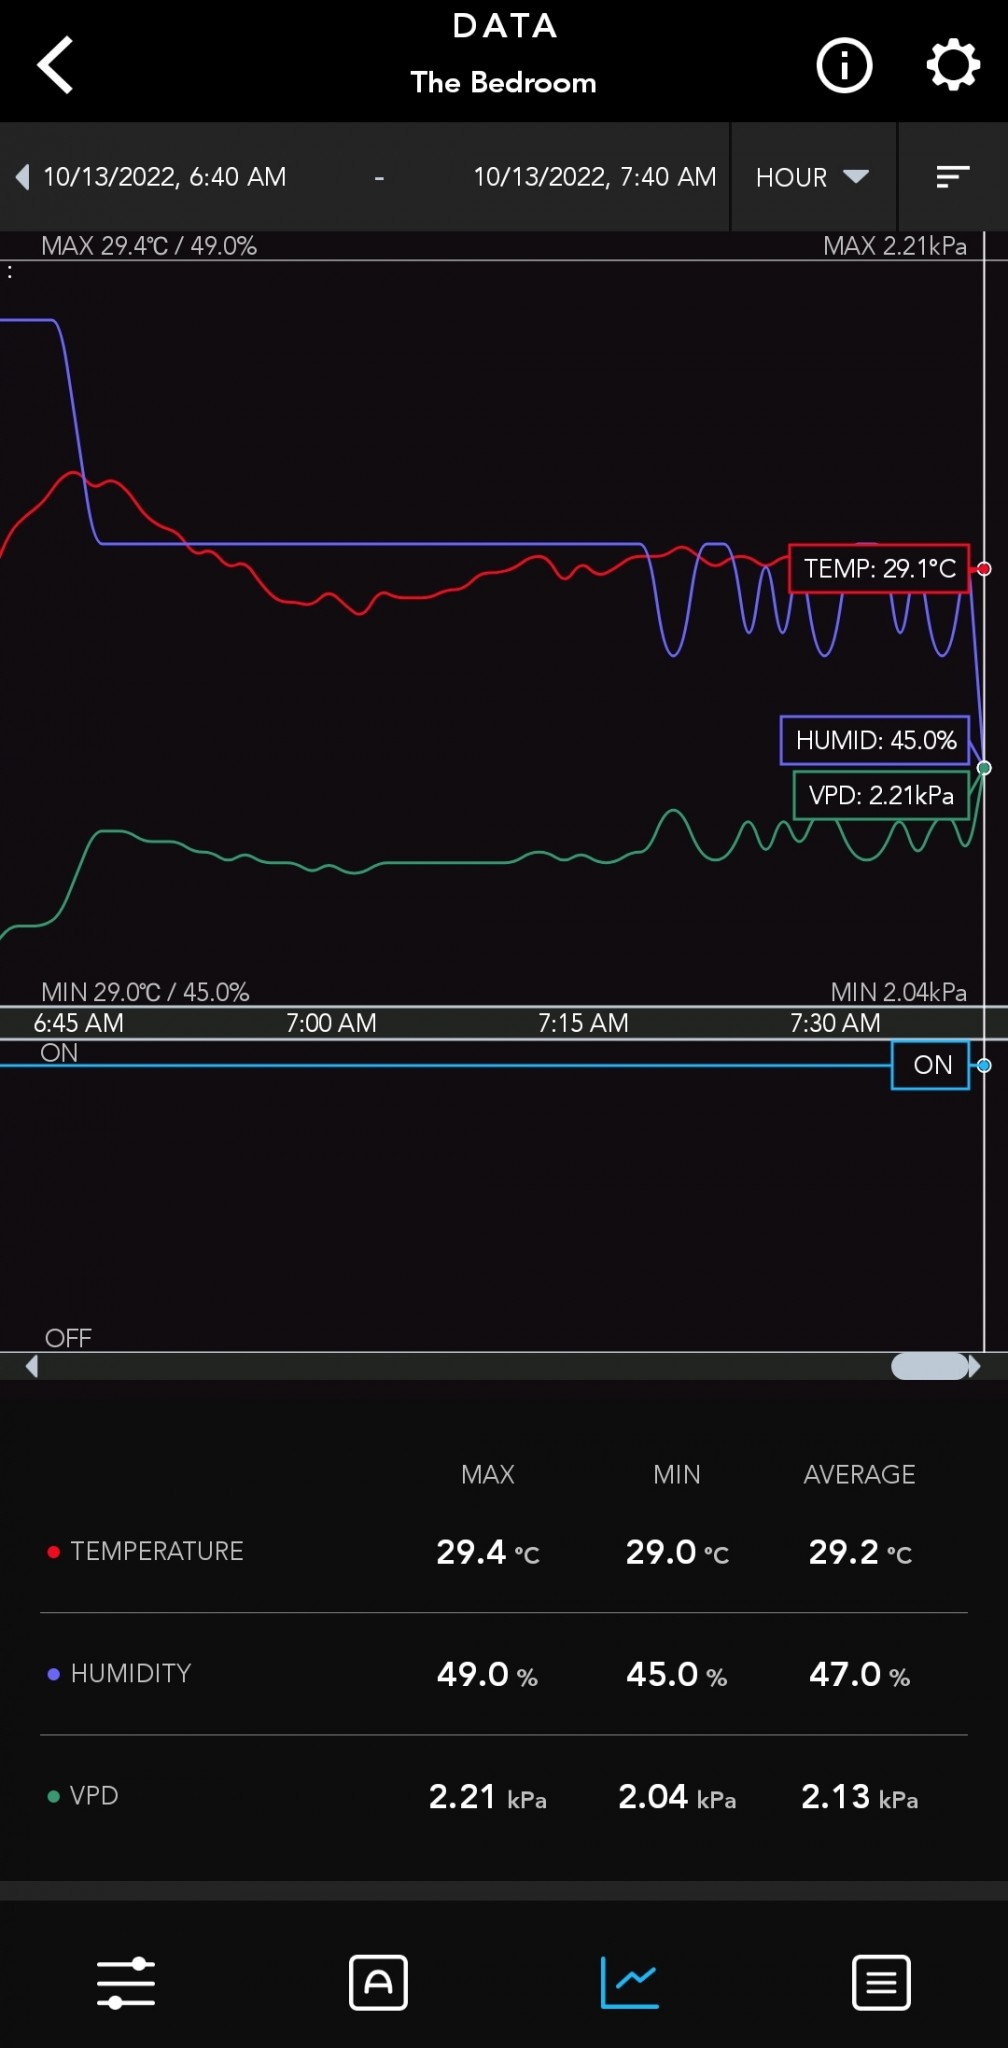The width and height of the screenshot is (1008, 2048).
Task: Open the automation tab icon
Action: pyautogui.click(x=378, y=1982)
